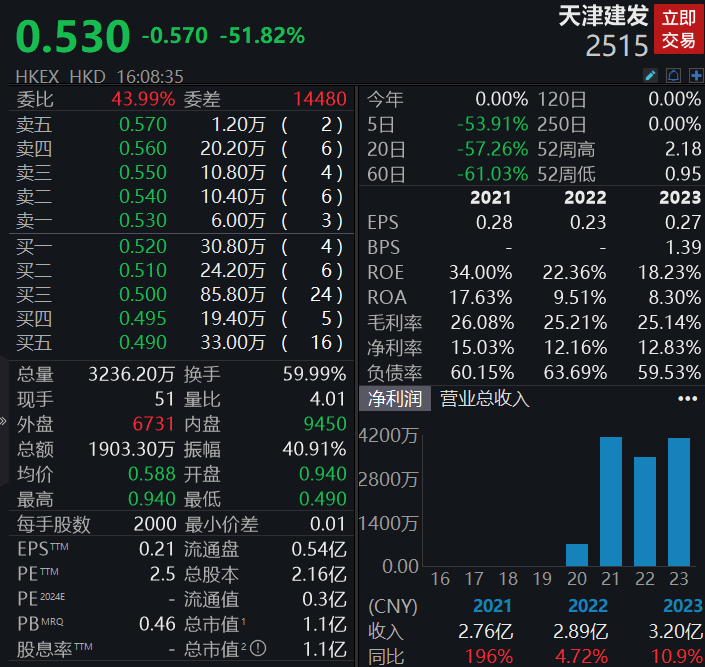Viewport: 705px width, 667px height.
Task: Click the 总股本 value 2.16亿
Action: click(x=319, y=574)
